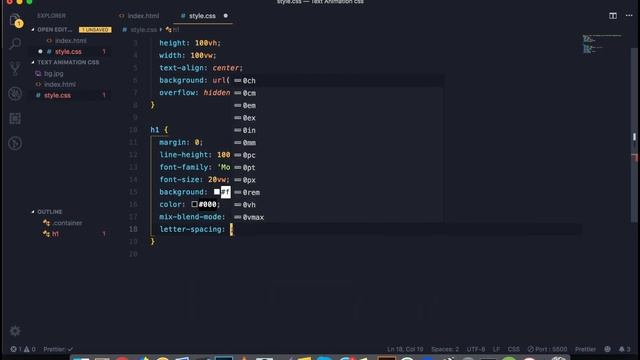Screen dimensions: 640x360
Task: Click unsaved dot on style.css tab
Action: pyautogui.click(x=226, y=16)
